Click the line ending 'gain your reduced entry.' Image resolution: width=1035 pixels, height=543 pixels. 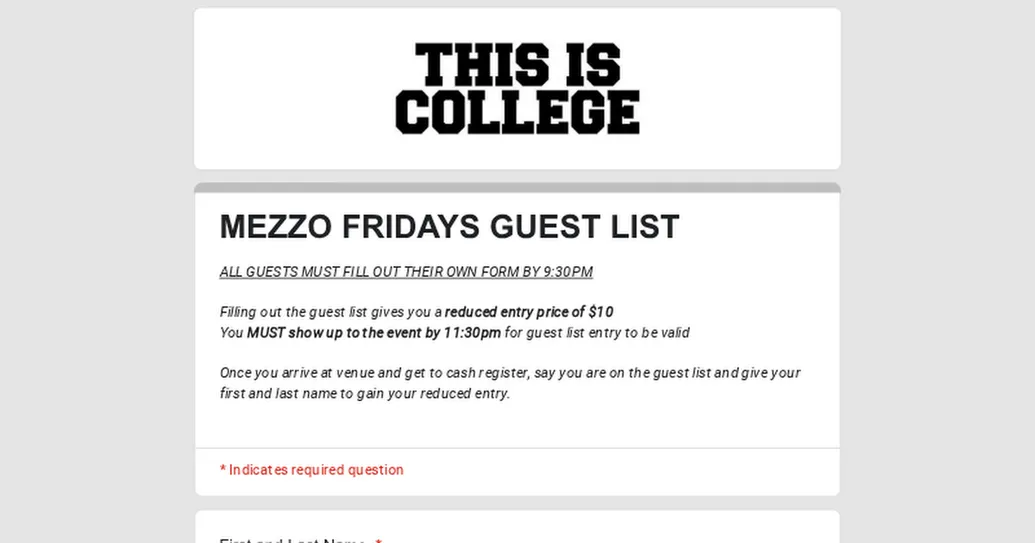tap(365, 394)
